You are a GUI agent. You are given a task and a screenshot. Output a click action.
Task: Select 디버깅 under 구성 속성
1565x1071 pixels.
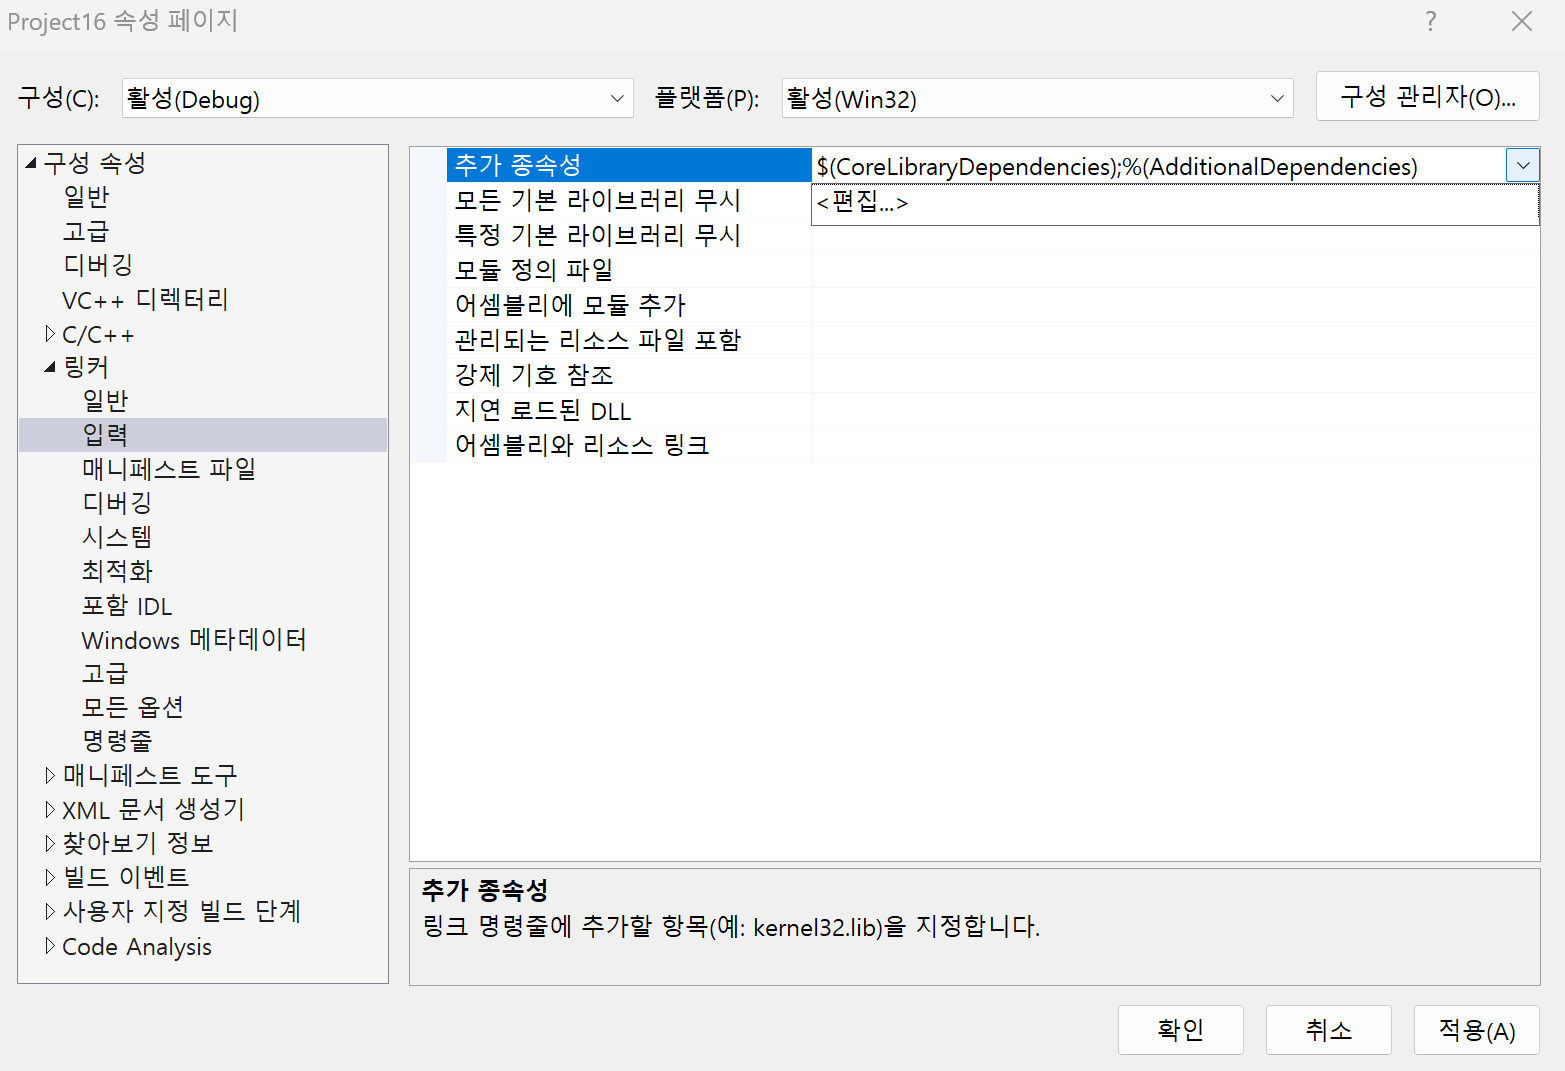98,265
